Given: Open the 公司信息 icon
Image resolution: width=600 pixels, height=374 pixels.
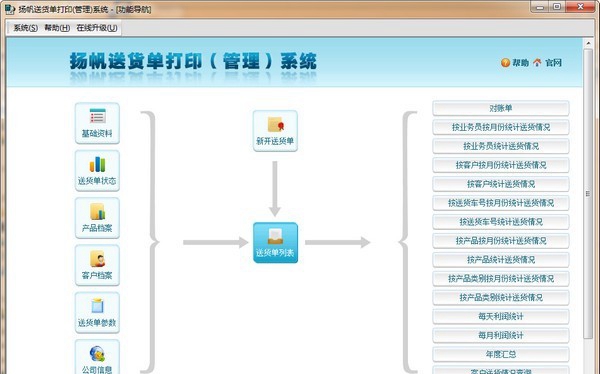Looking at the screenshot, I should coord(97,358).
